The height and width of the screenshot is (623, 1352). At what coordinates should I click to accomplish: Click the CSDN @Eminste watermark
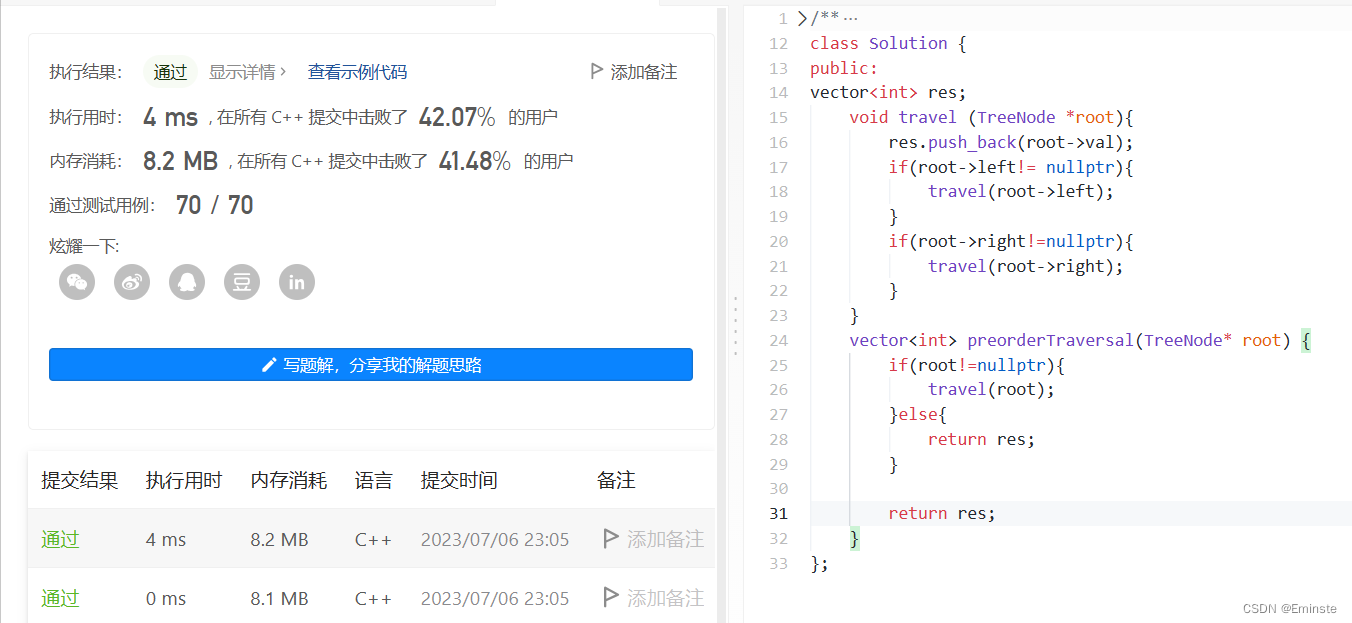coord(1291,608)
